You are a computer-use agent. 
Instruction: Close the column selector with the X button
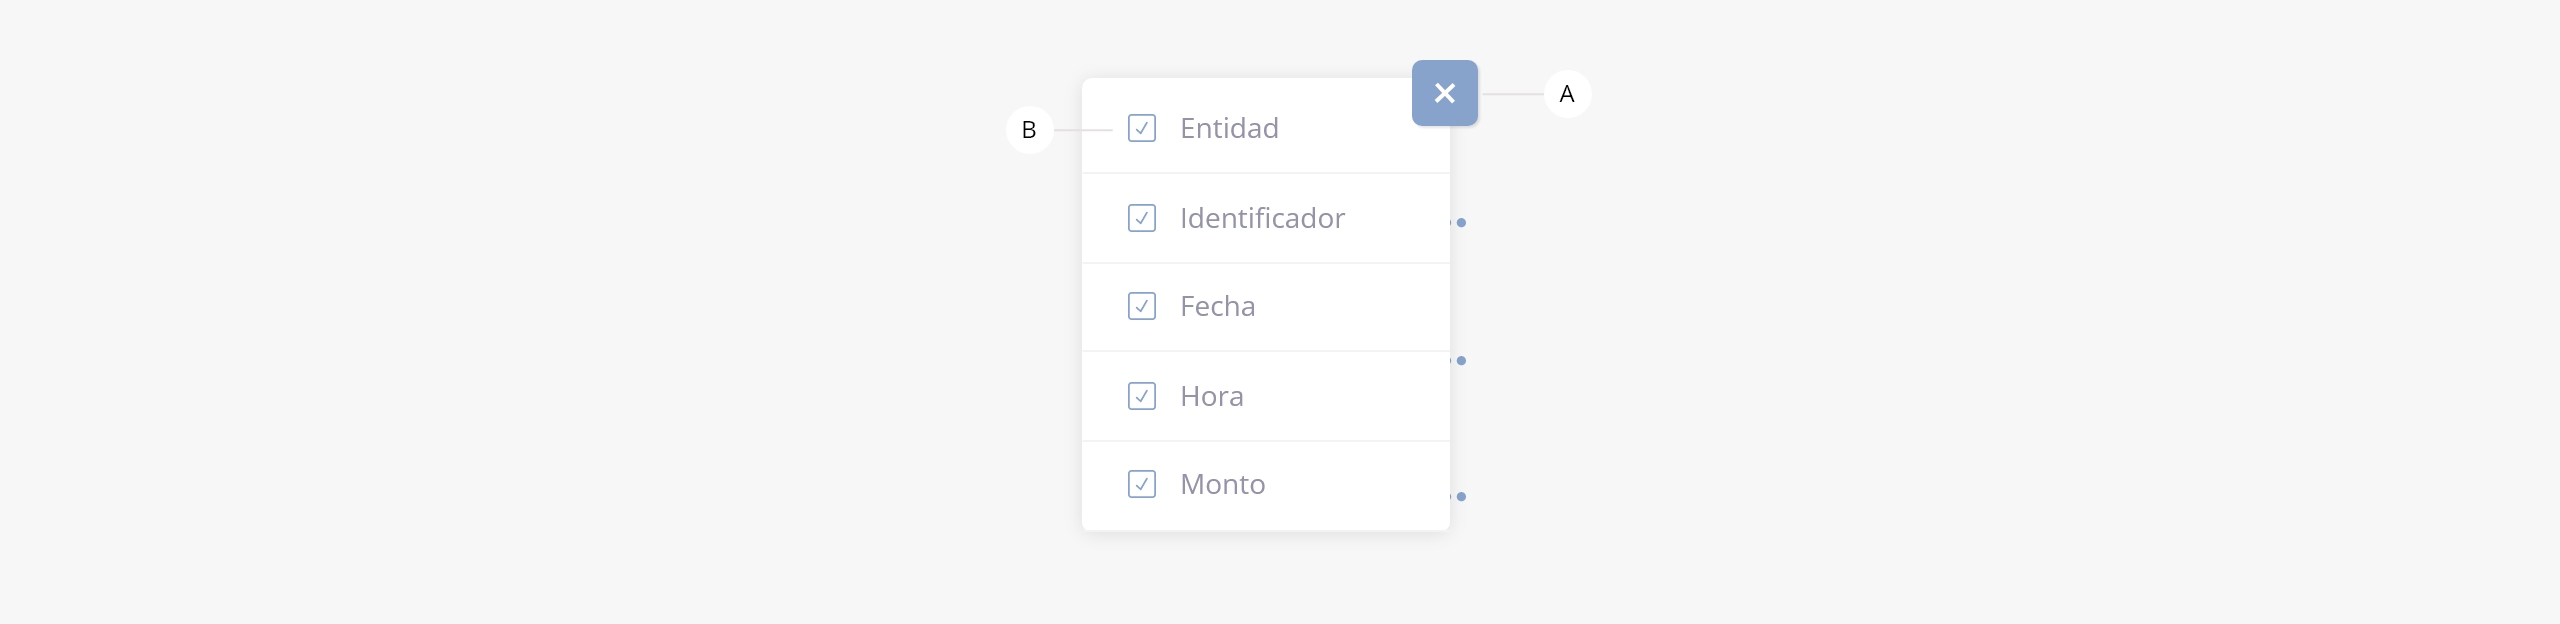[1444, 93]
